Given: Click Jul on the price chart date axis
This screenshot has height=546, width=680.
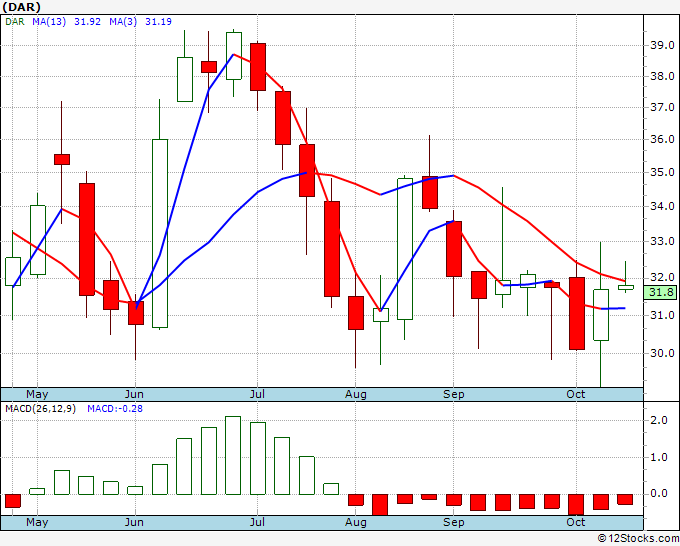Looking at the screenshot, I should click(257, 394).
